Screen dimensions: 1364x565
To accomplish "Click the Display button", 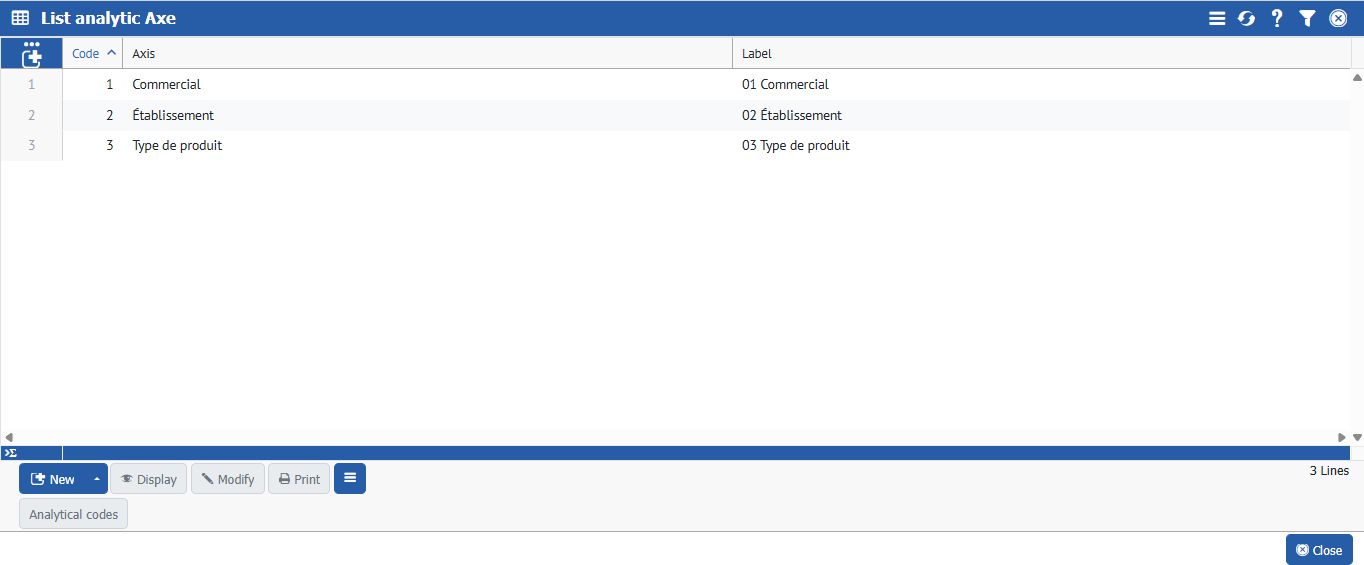I will 148,479.
